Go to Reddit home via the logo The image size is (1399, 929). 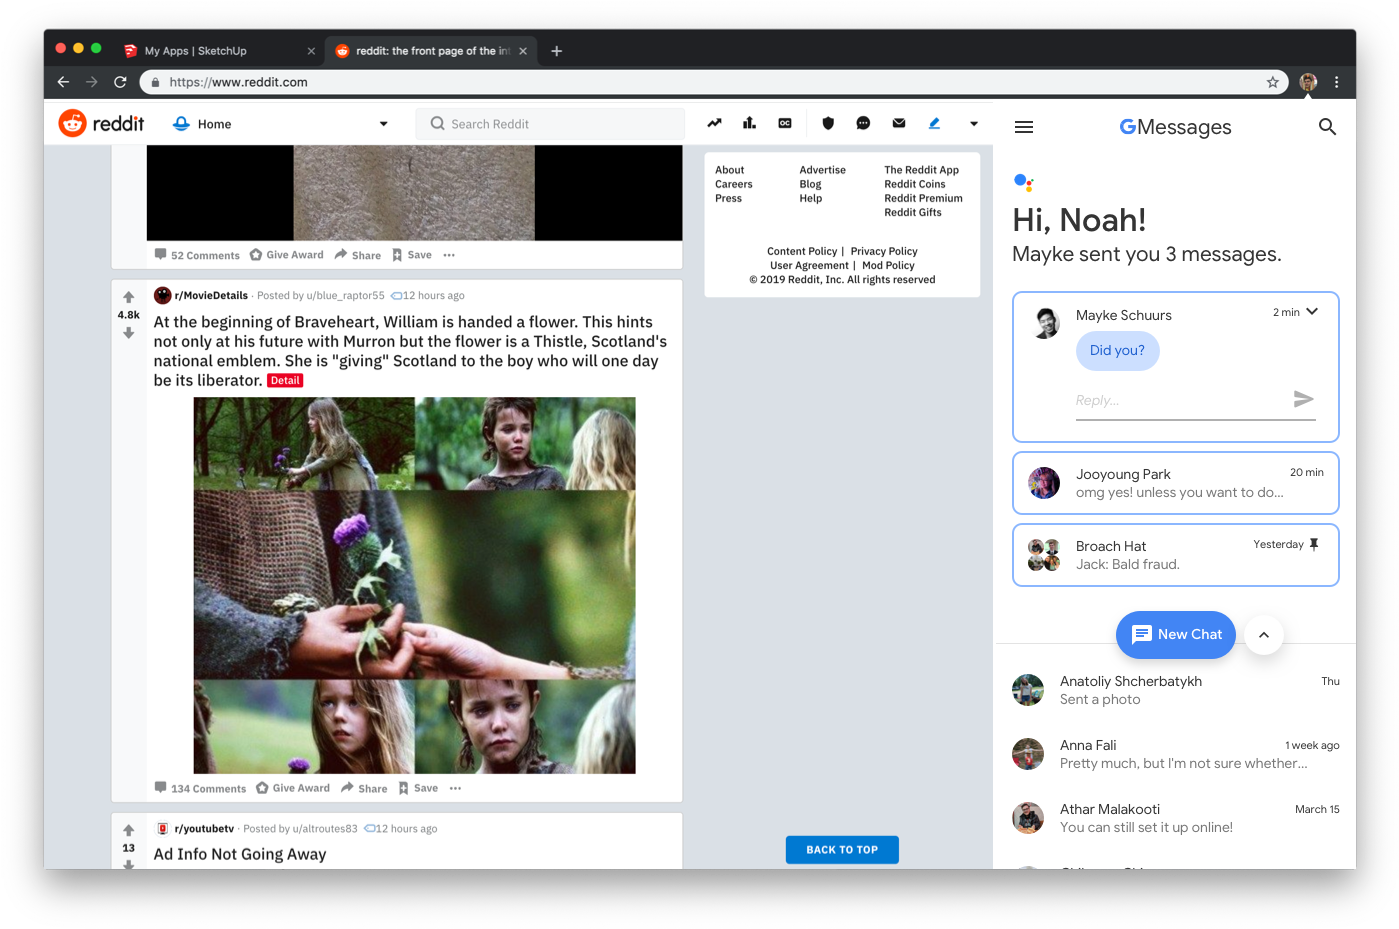[x=101, y=123]
